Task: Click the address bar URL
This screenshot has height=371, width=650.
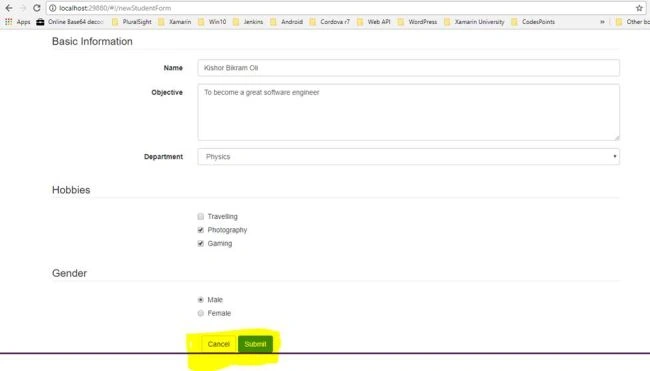Action: point(115,8)
